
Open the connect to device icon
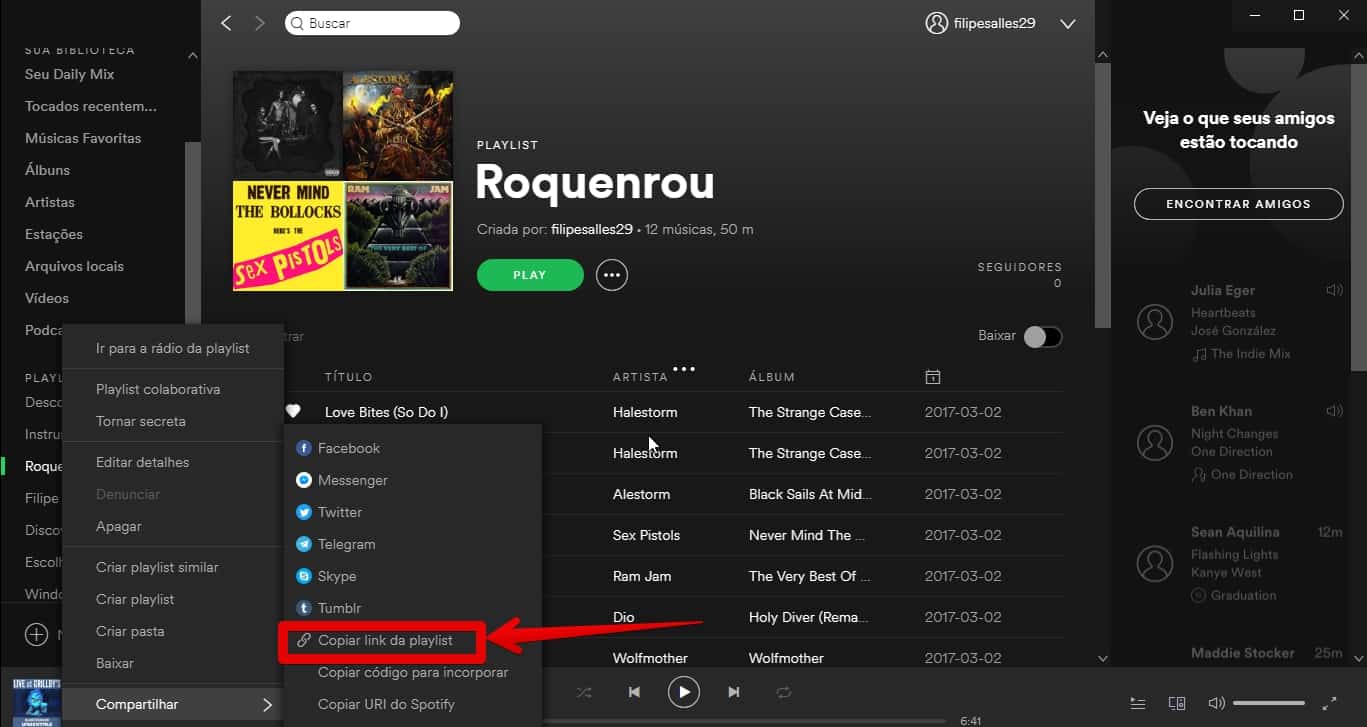tap(1177, 703)
